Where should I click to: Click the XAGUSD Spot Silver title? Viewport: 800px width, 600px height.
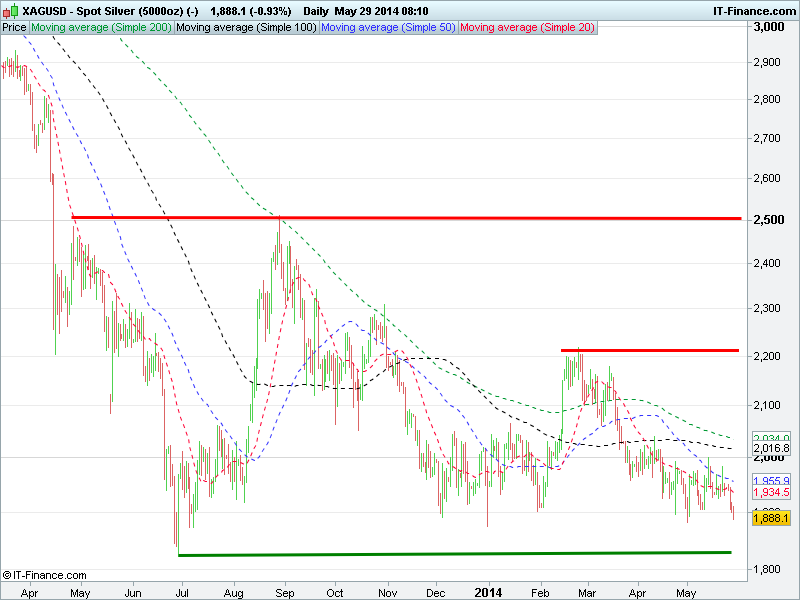pos(110,10)
